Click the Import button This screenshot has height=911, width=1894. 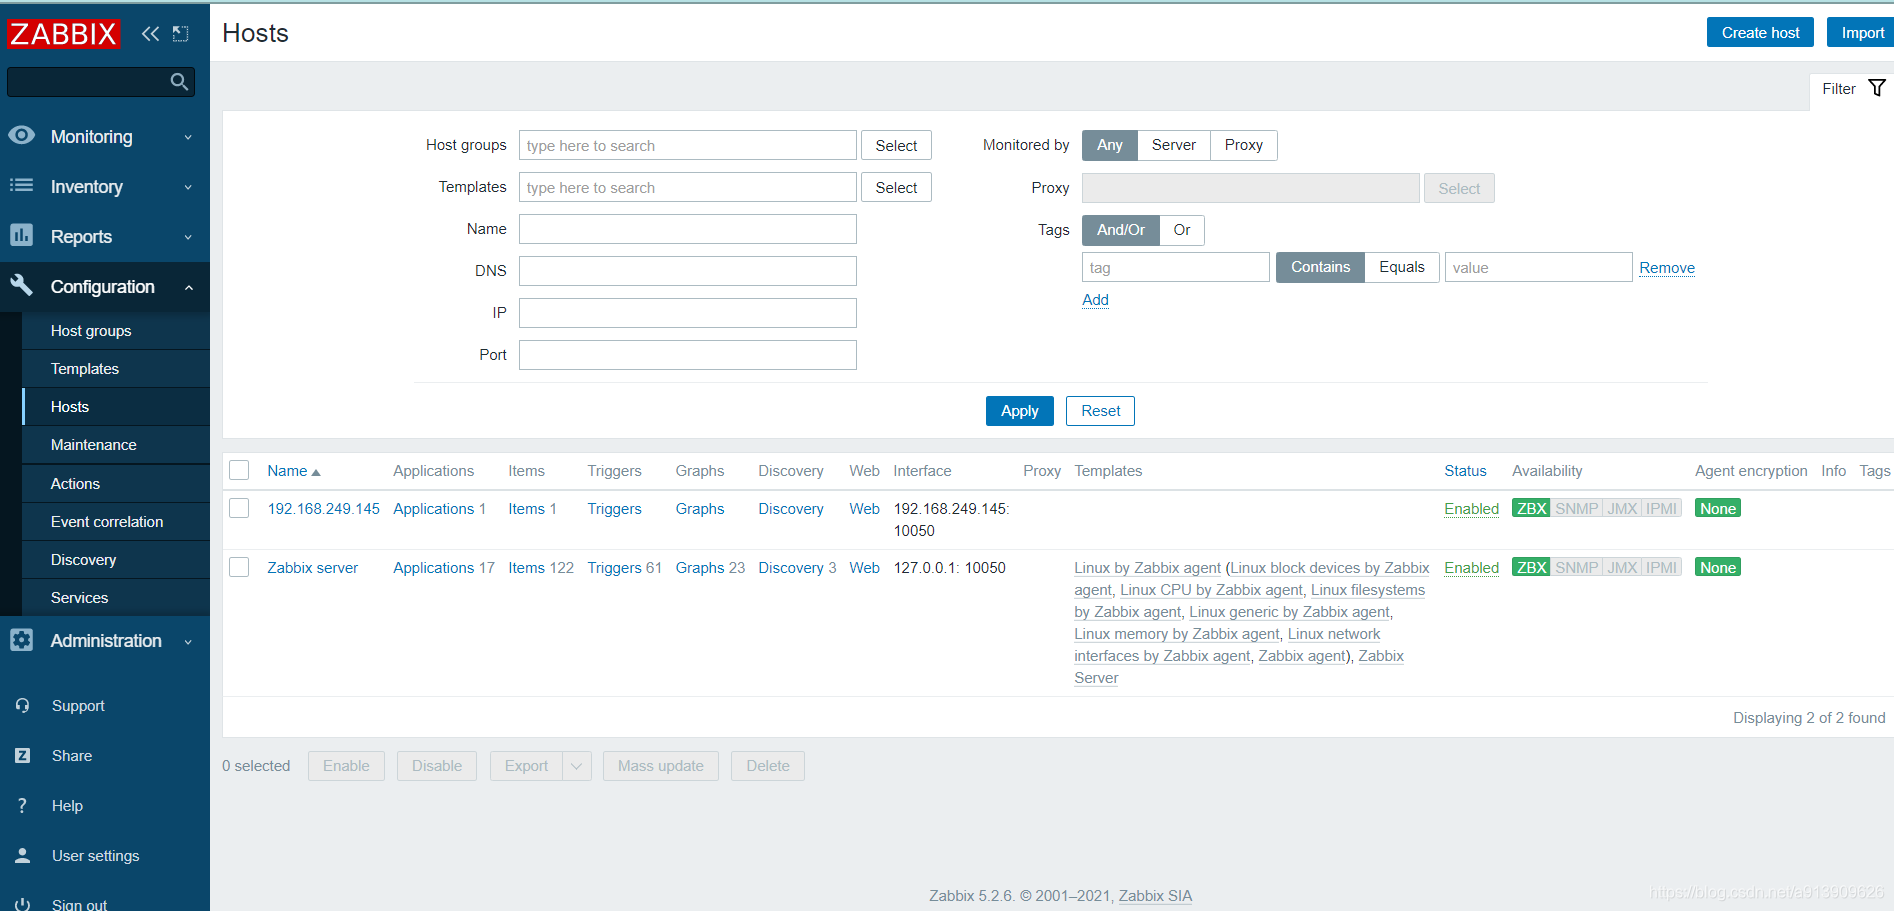[x=1862, y=32]
